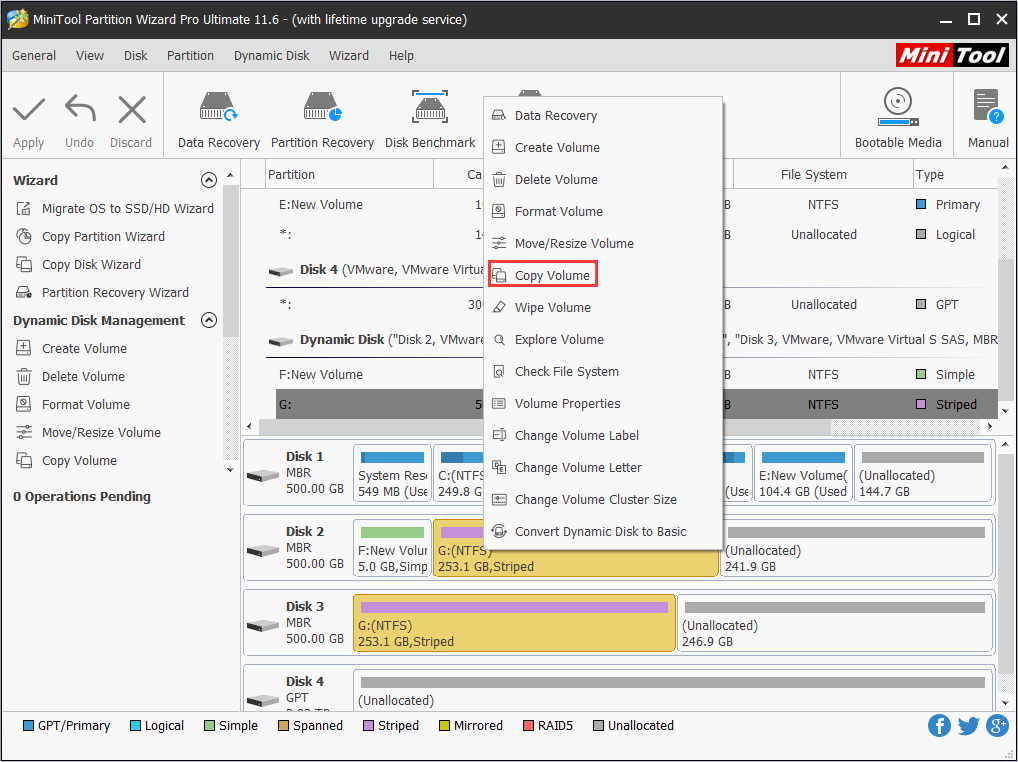Open Data Recovery from the toolbar
This screenshot has height=762, width=1018.
[x=219, y=108]
